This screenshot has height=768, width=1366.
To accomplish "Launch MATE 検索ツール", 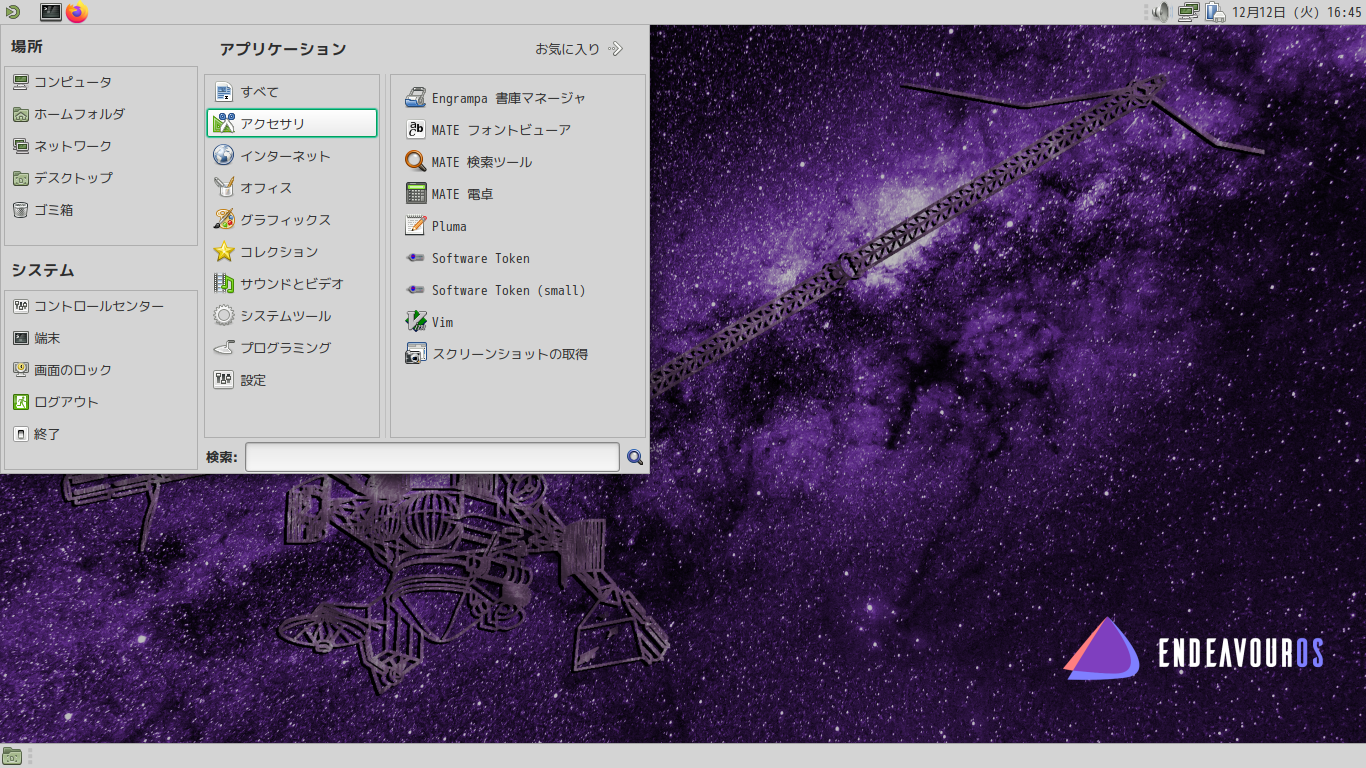I will click(x=517, y=162).
